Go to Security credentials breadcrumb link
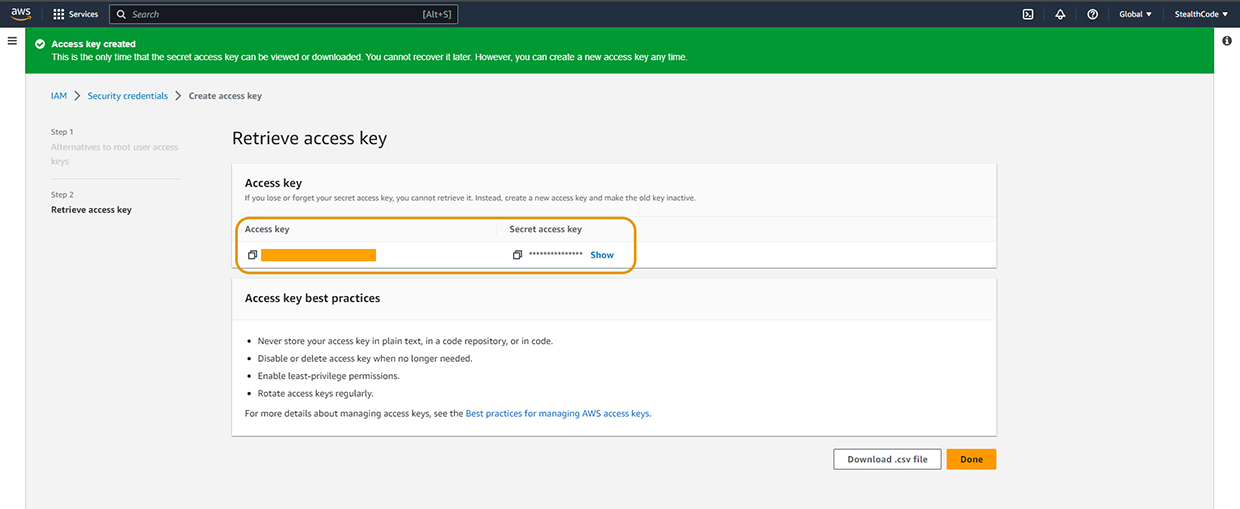Screen dimensions: 1240x509 tap(128, 96)
